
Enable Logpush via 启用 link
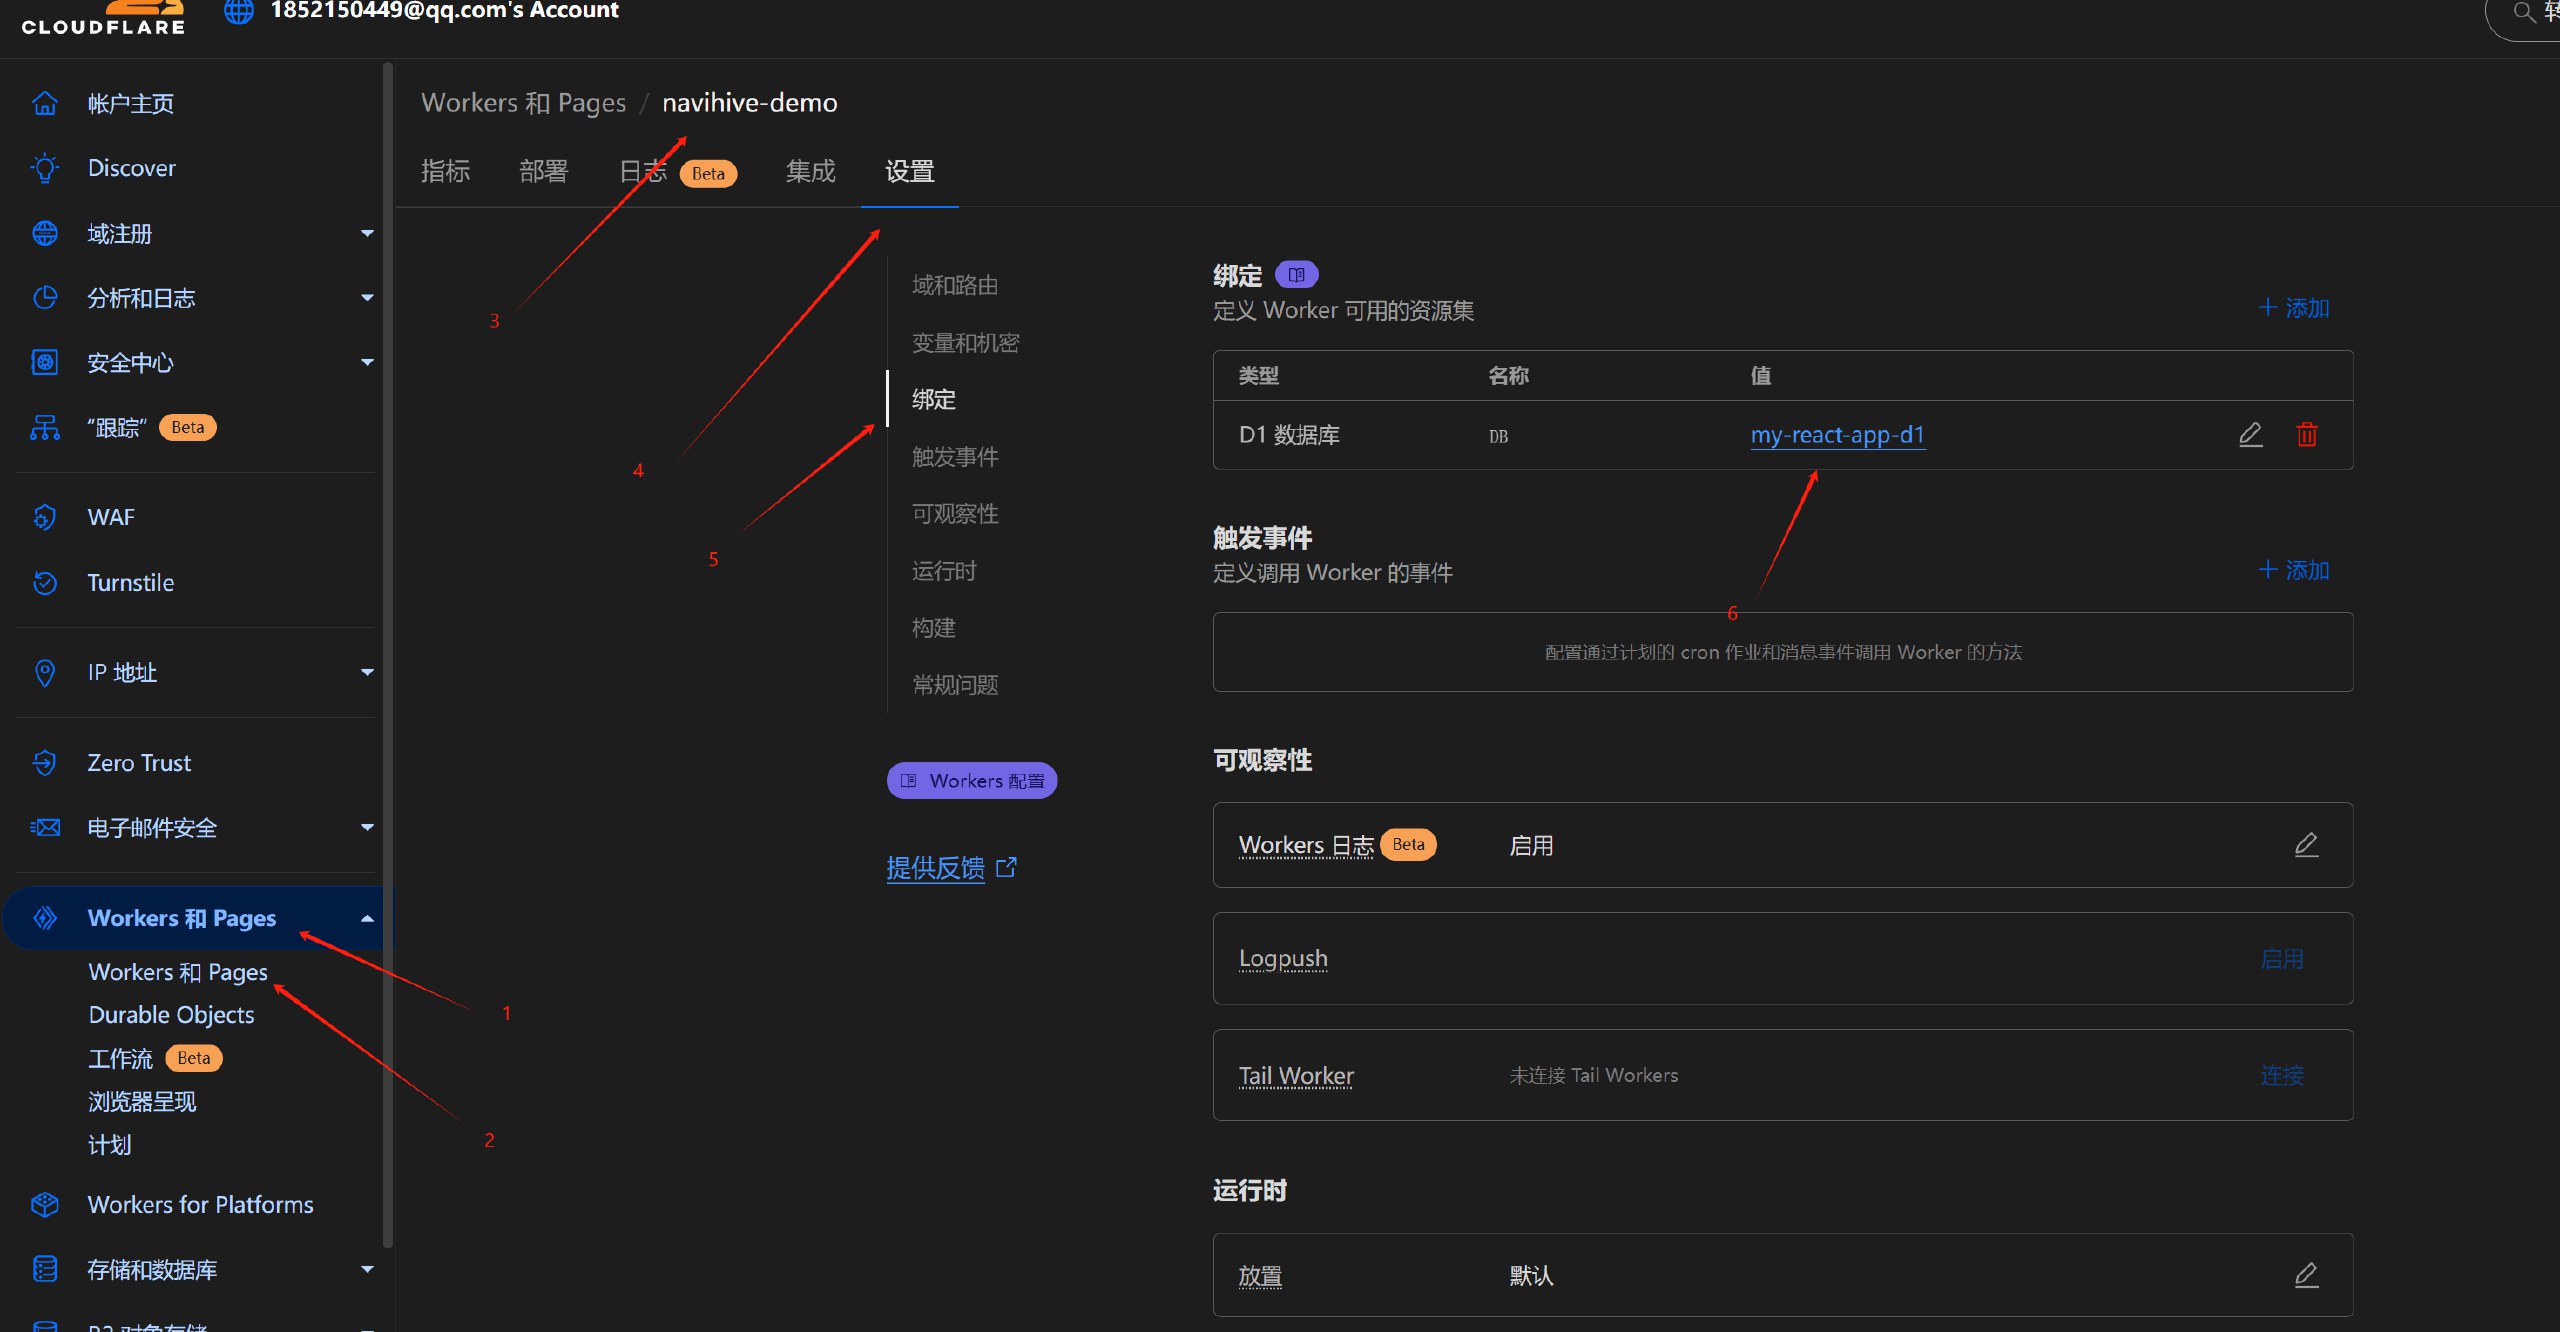pyautogui.click(x=2281, y=959)
